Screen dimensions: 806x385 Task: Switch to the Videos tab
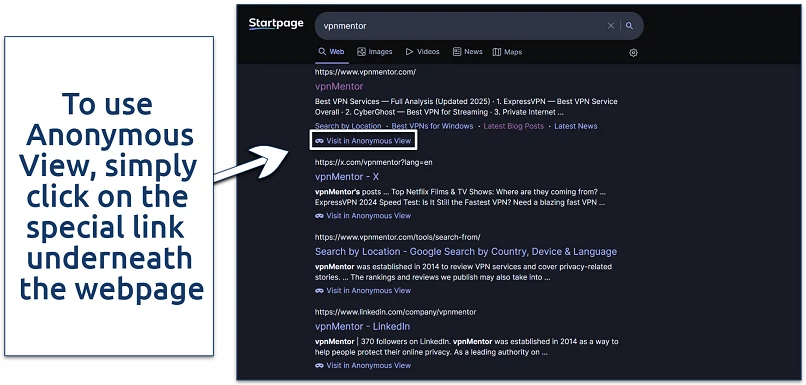coord(423,52)
